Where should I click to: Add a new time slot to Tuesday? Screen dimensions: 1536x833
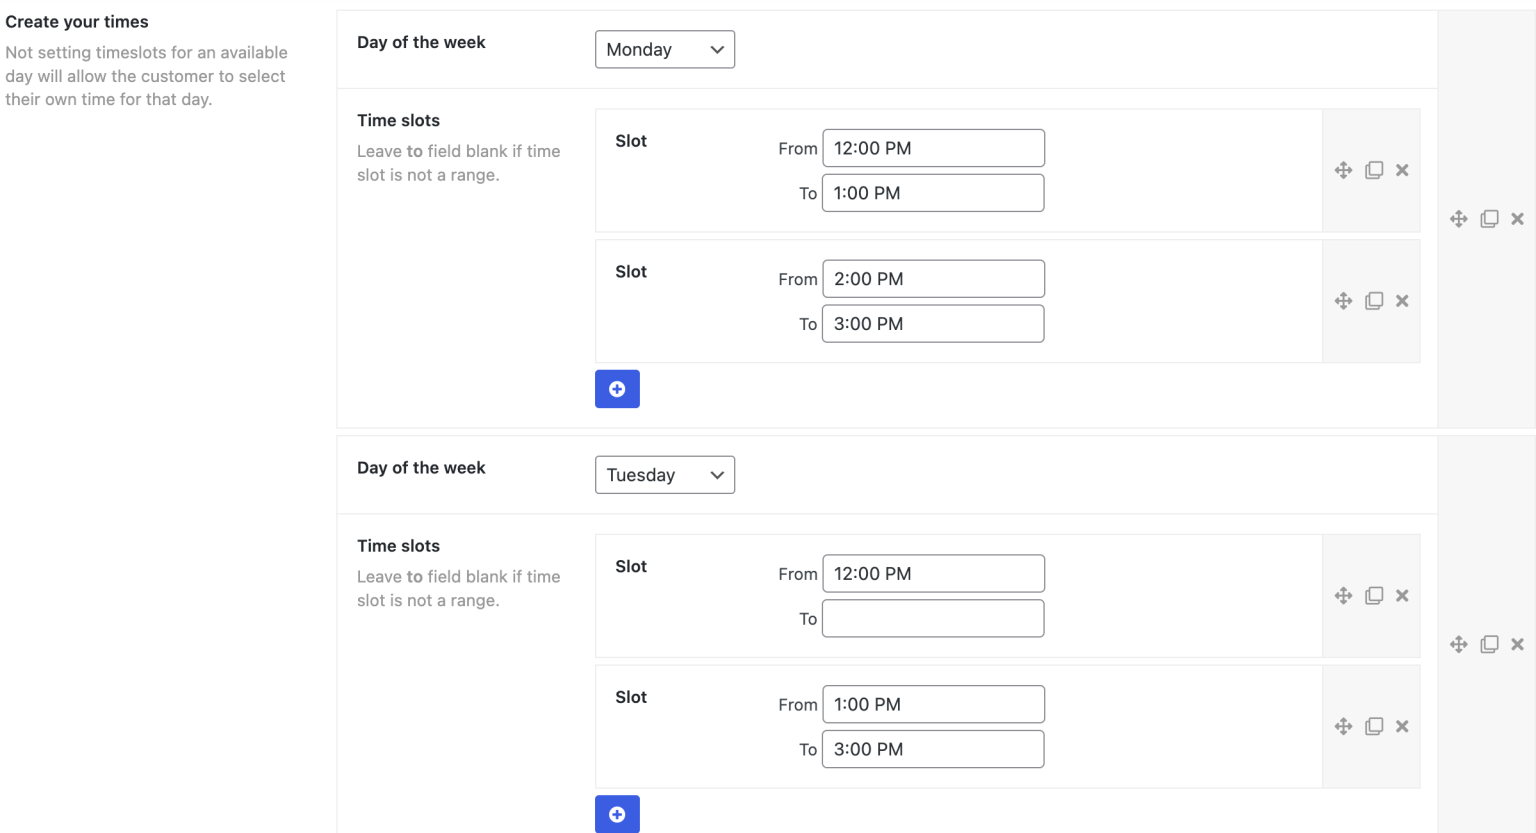pos(617,814)
